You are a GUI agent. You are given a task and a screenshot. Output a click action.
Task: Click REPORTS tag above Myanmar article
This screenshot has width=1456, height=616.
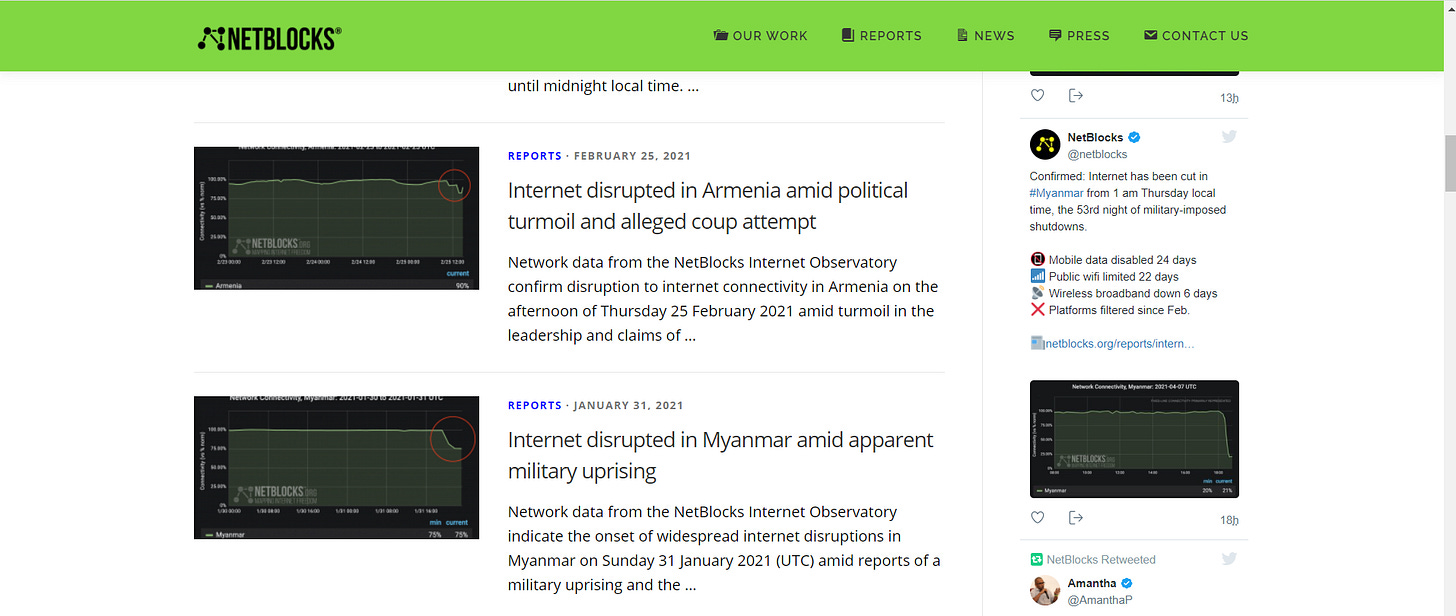(535, 406)
